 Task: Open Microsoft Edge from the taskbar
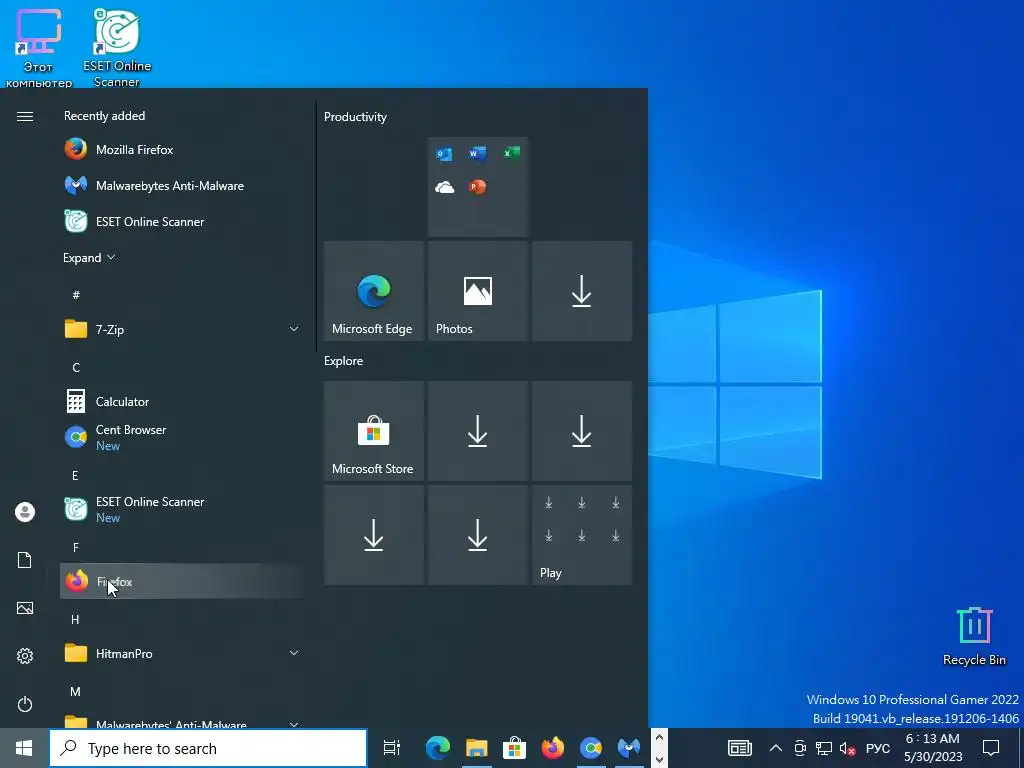(438, 748)
